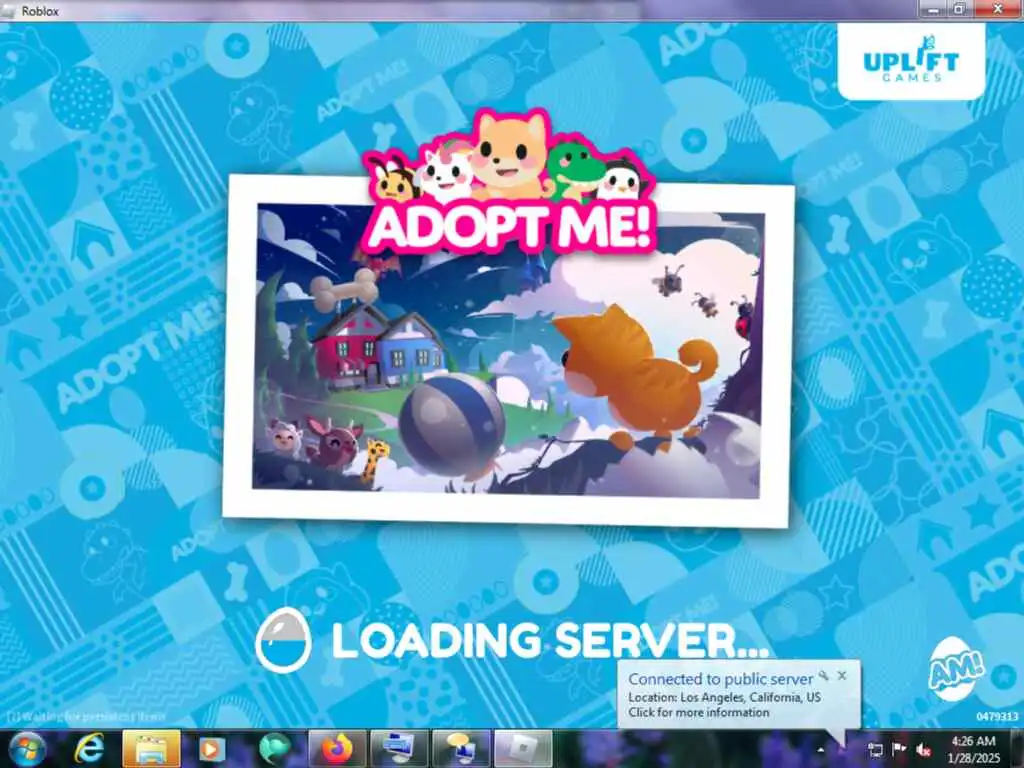The height and width of the screenshot is (768, 1024).
Task: Click the Roblox window title
Action: 40,11
